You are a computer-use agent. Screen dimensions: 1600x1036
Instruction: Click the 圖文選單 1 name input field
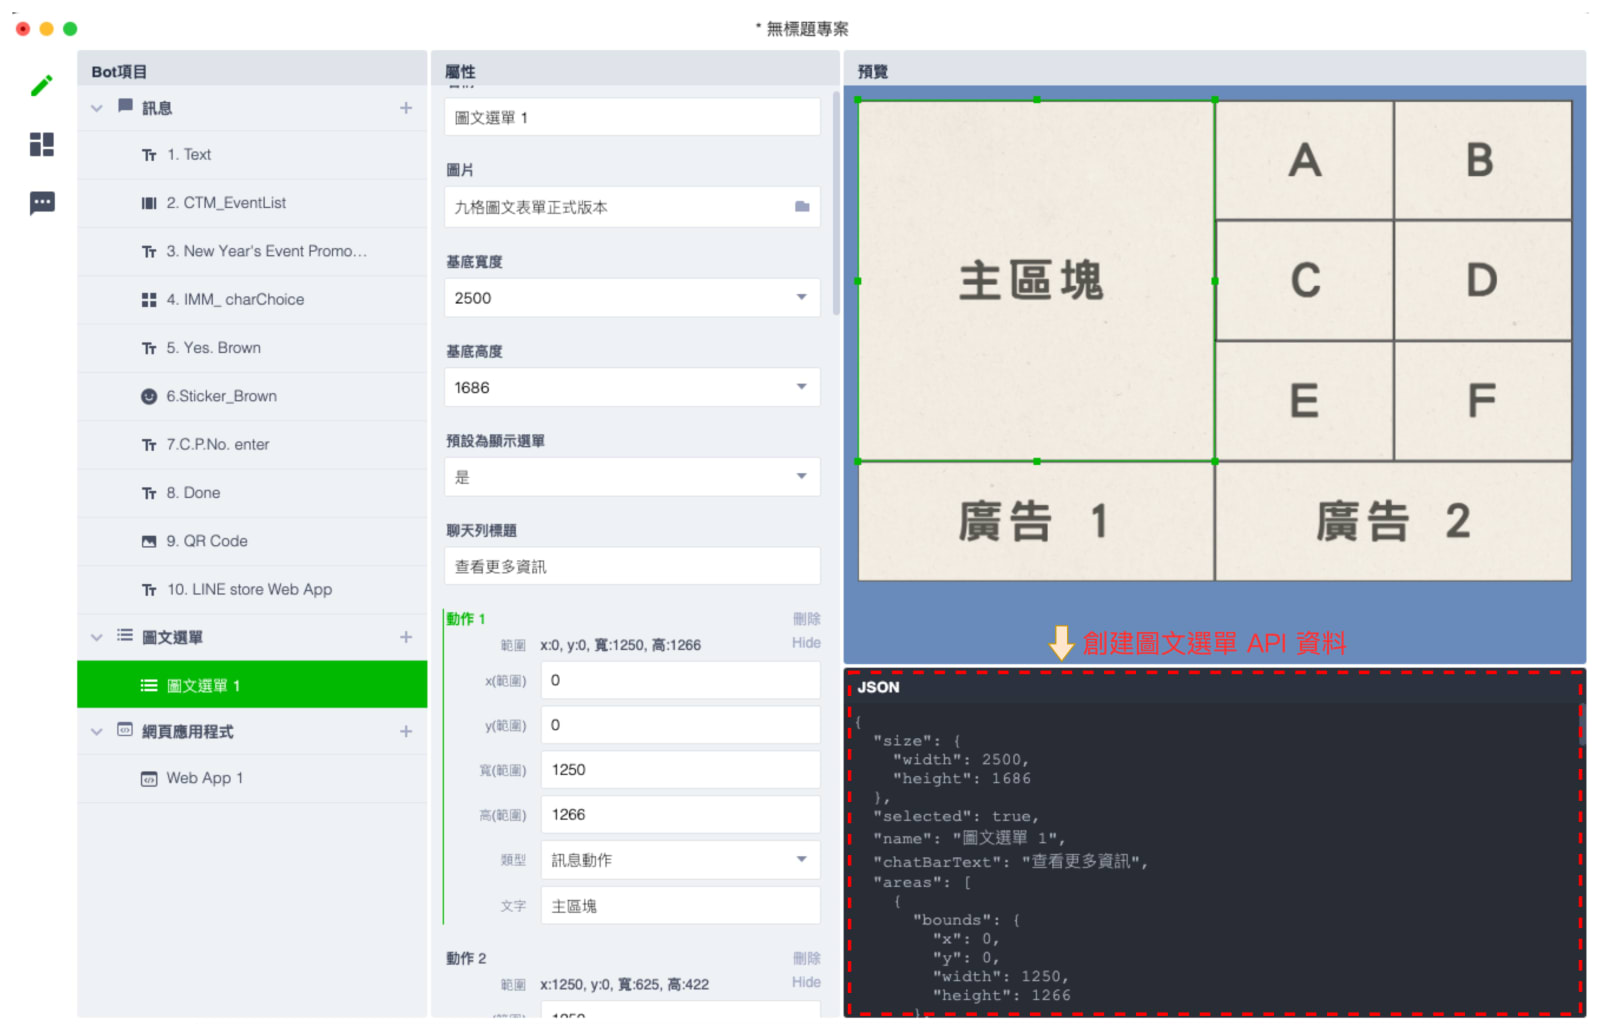click(632, 117)
